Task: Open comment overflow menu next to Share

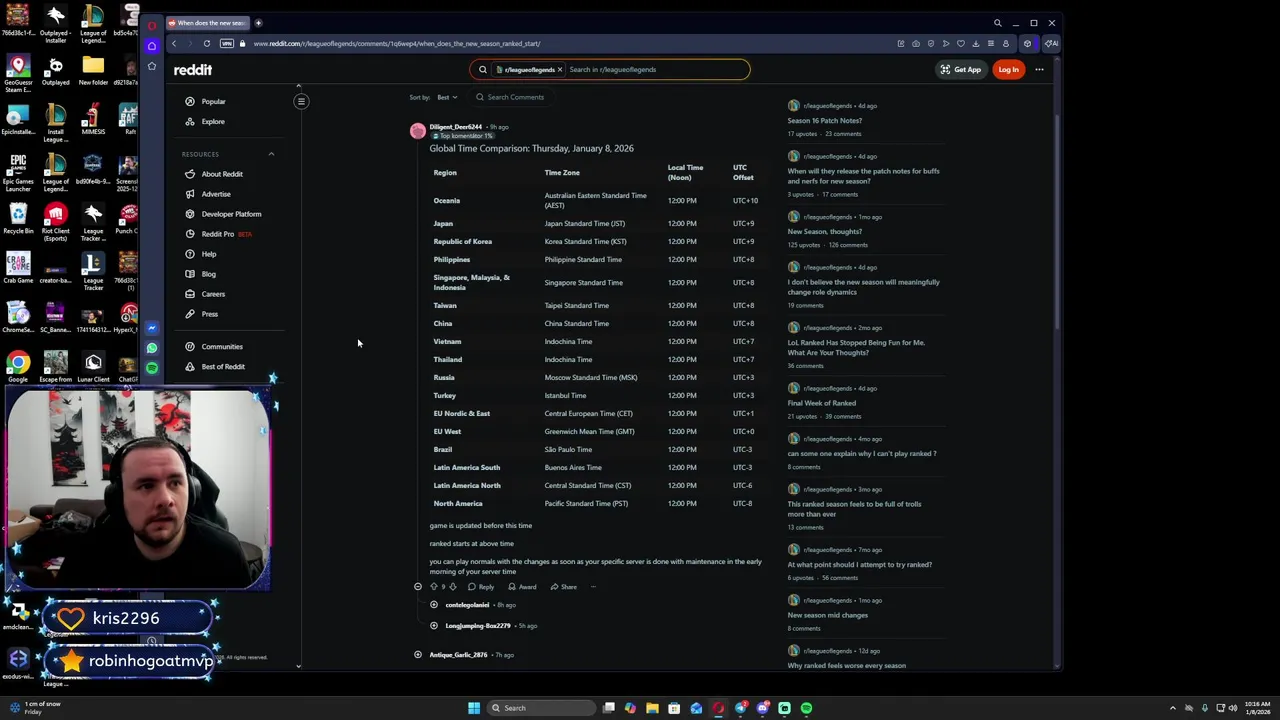Action: (x=593, y=587)
